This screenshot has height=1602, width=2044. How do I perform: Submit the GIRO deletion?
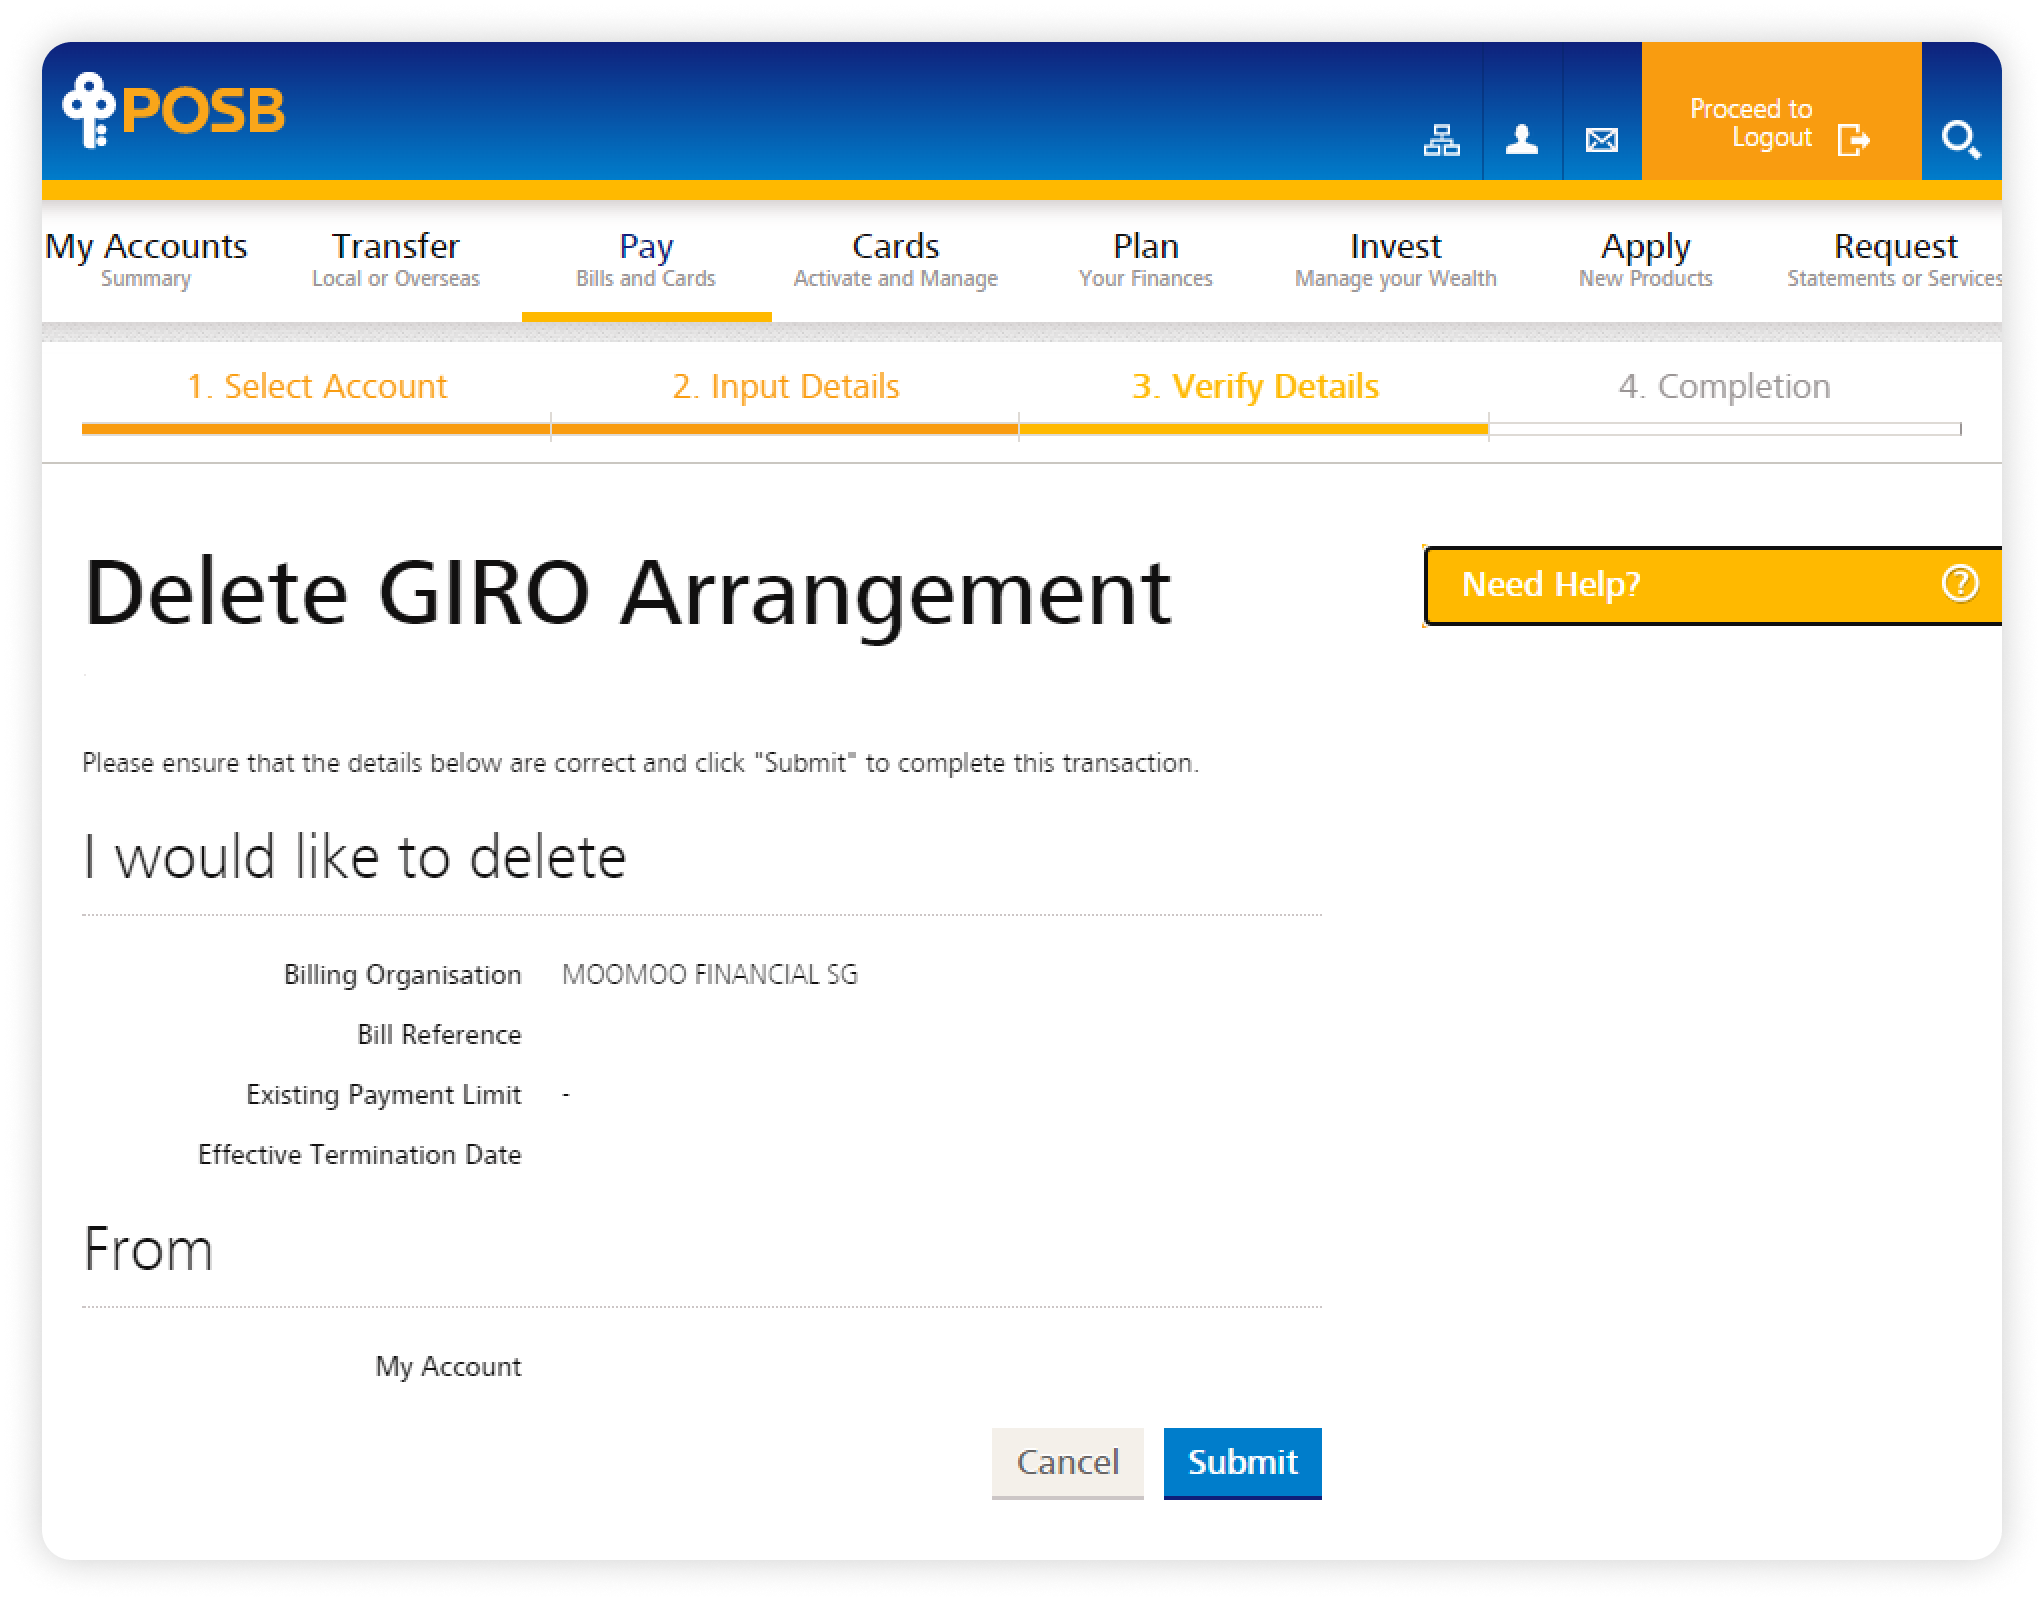click(1243, 1463)
